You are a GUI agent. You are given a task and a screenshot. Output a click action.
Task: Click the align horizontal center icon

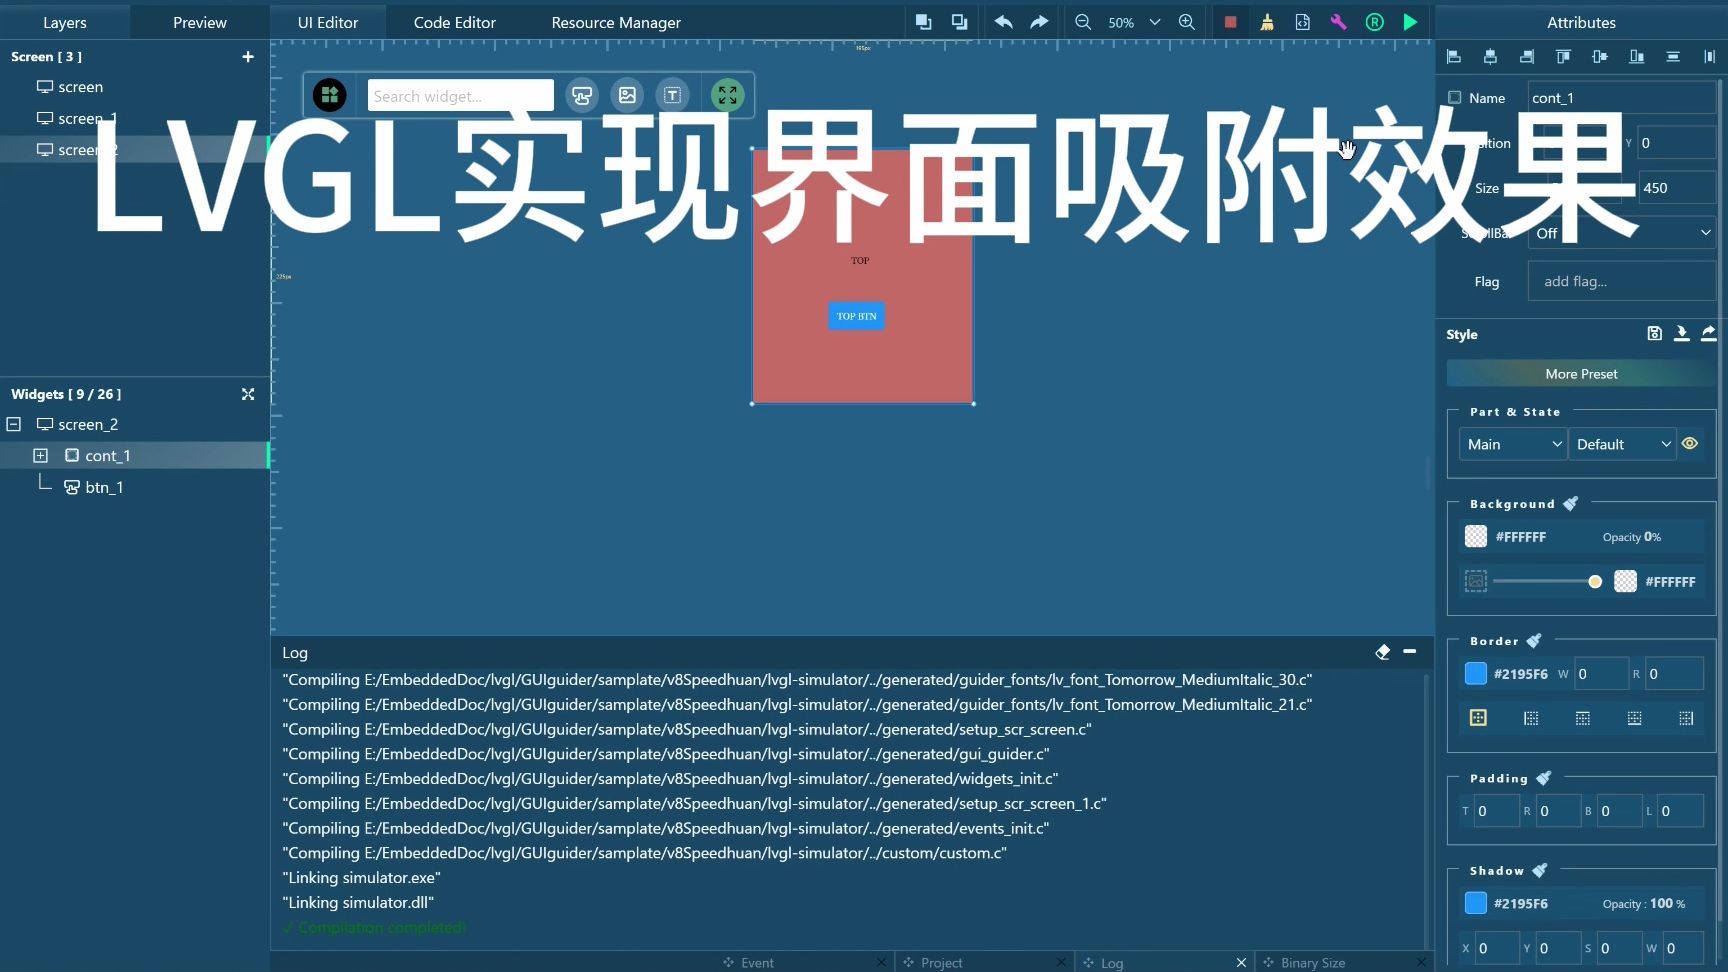pos(1490,57)
